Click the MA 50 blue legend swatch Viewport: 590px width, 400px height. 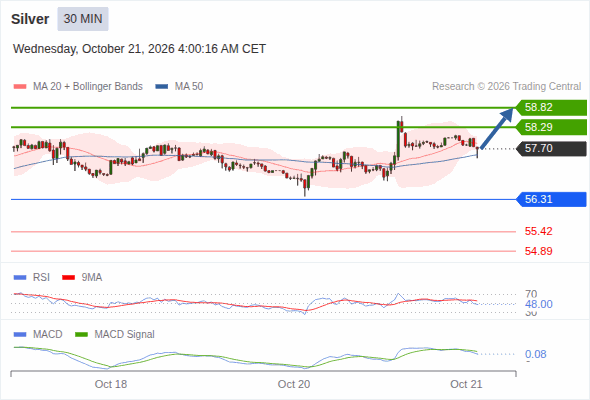tap(162, 87)
